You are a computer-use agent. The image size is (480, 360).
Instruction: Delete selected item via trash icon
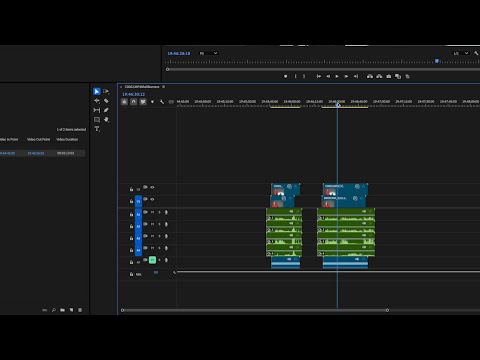point(80,310)
